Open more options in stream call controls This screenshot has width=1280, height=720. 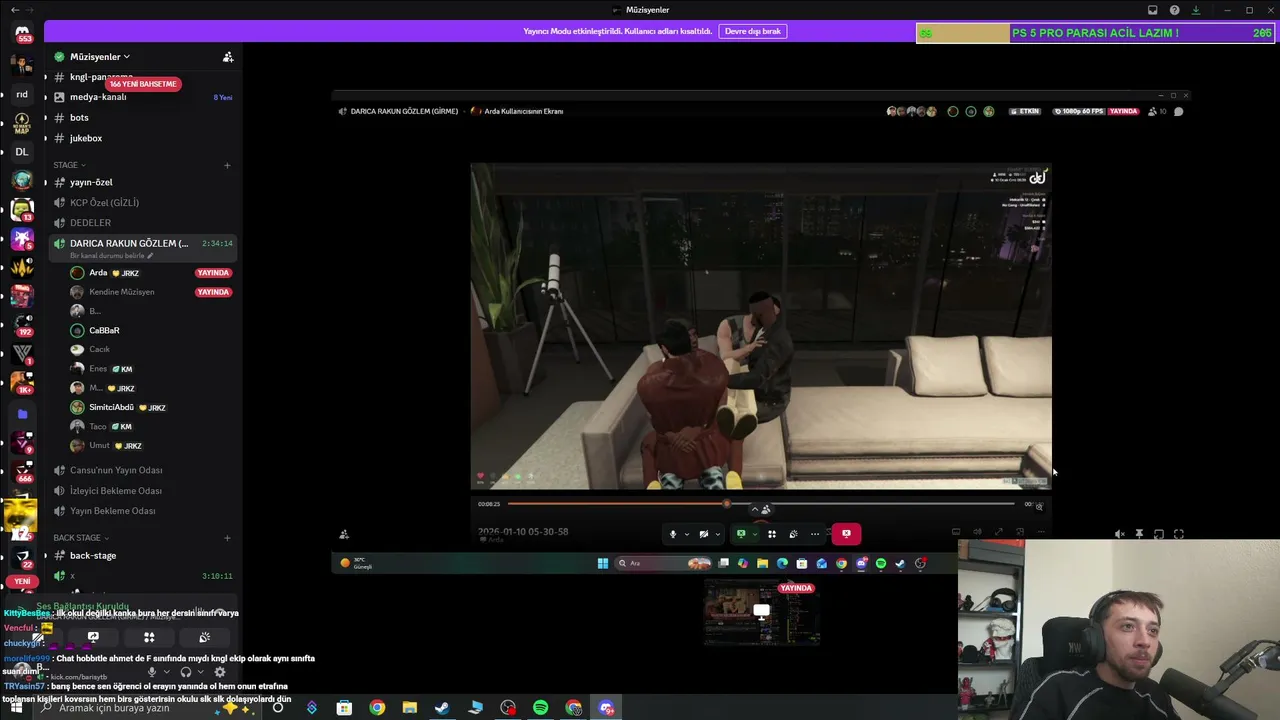click(x=815, y=534)
